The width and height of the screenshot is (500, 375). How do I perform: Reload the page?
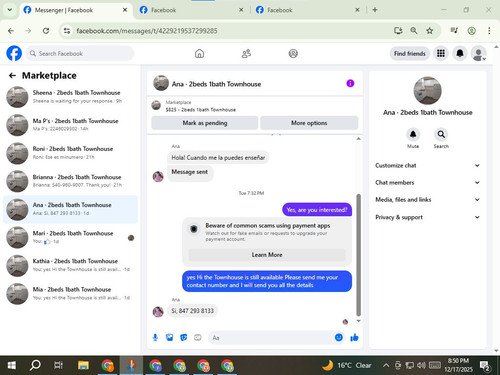(46, 31)
